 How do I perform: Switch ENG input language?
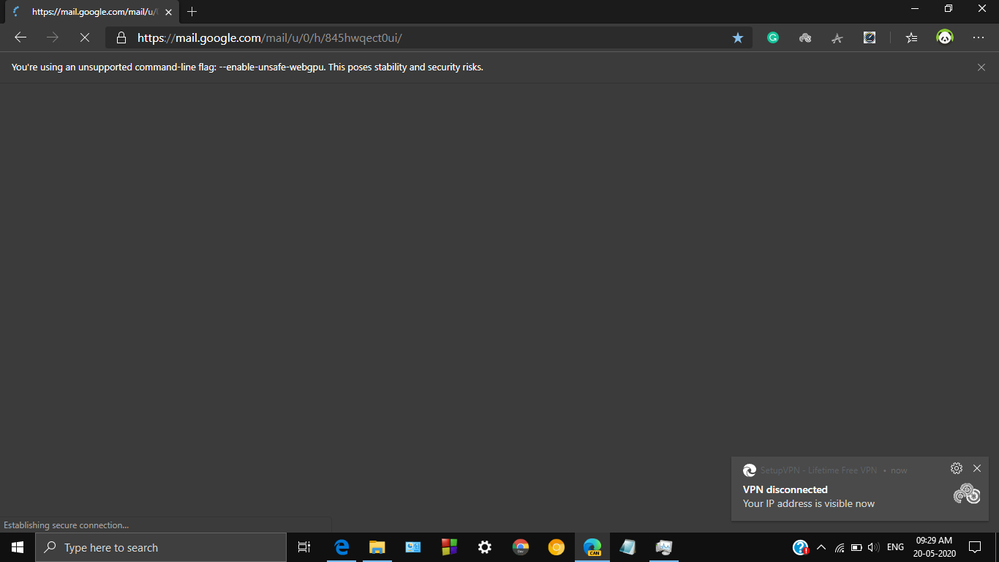895,547
